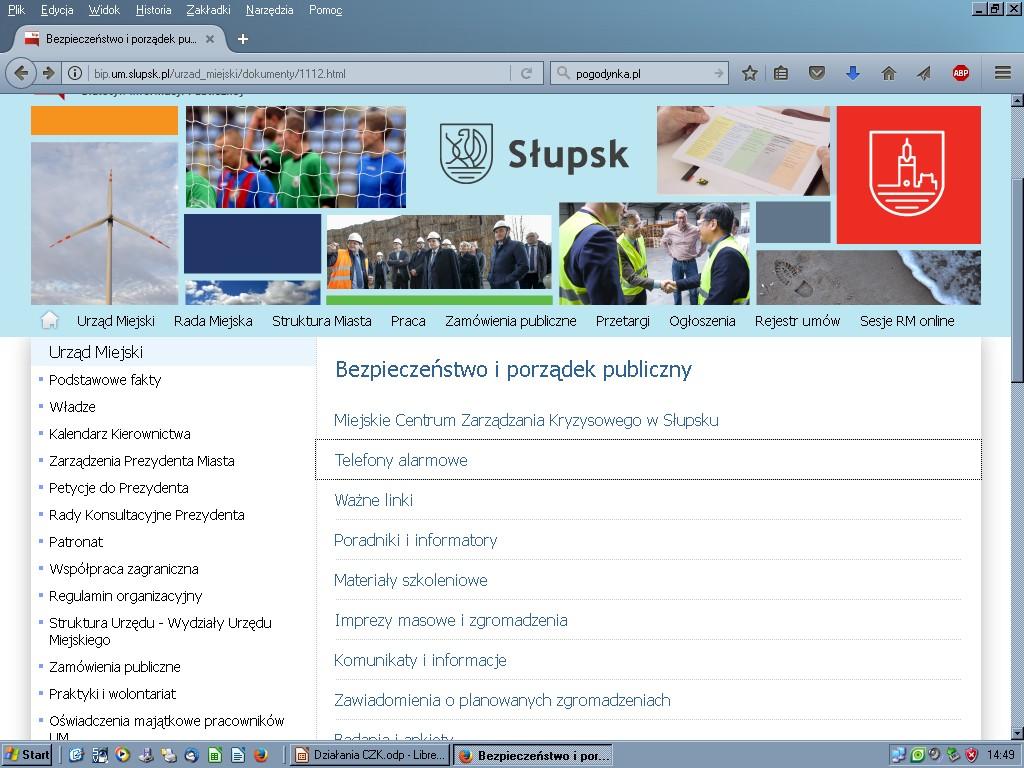Open Sesje RM online navigation link
Viewport: 1024px width, 768px height.
coord(907,321)
